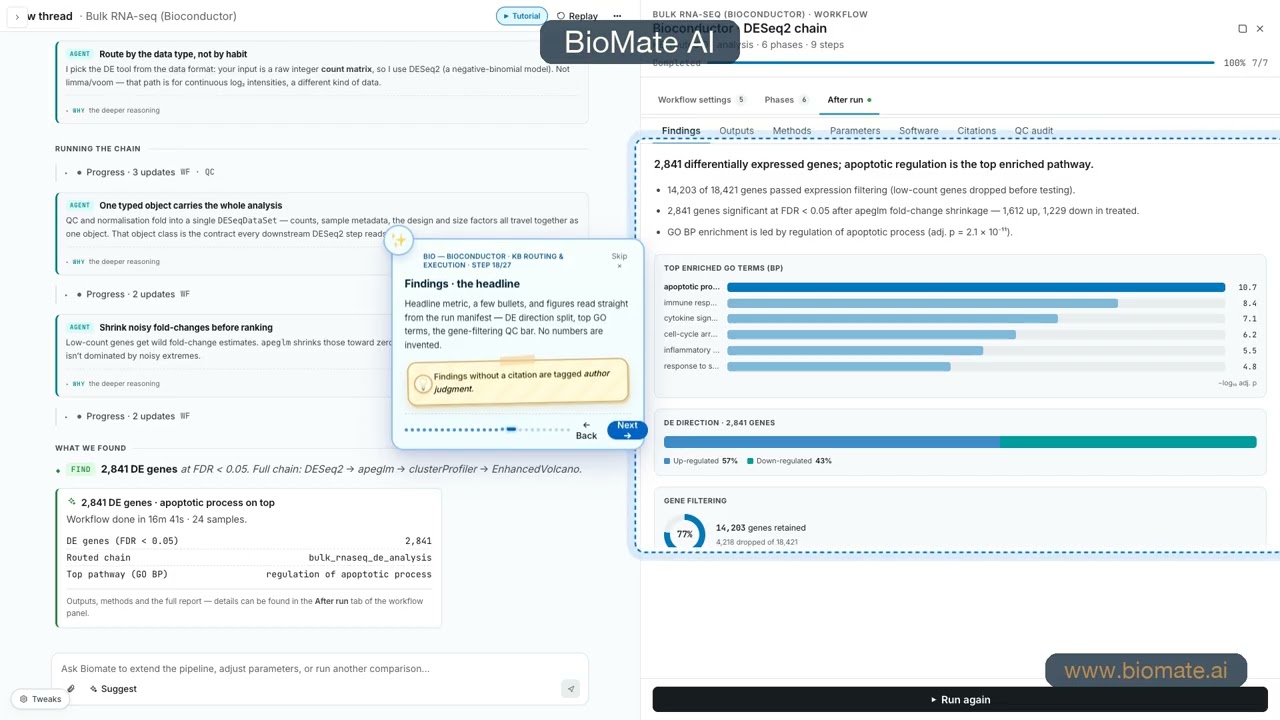Click the sparkle icon on the tutorial card
The image size is (1280, 720).
[399, 240]
